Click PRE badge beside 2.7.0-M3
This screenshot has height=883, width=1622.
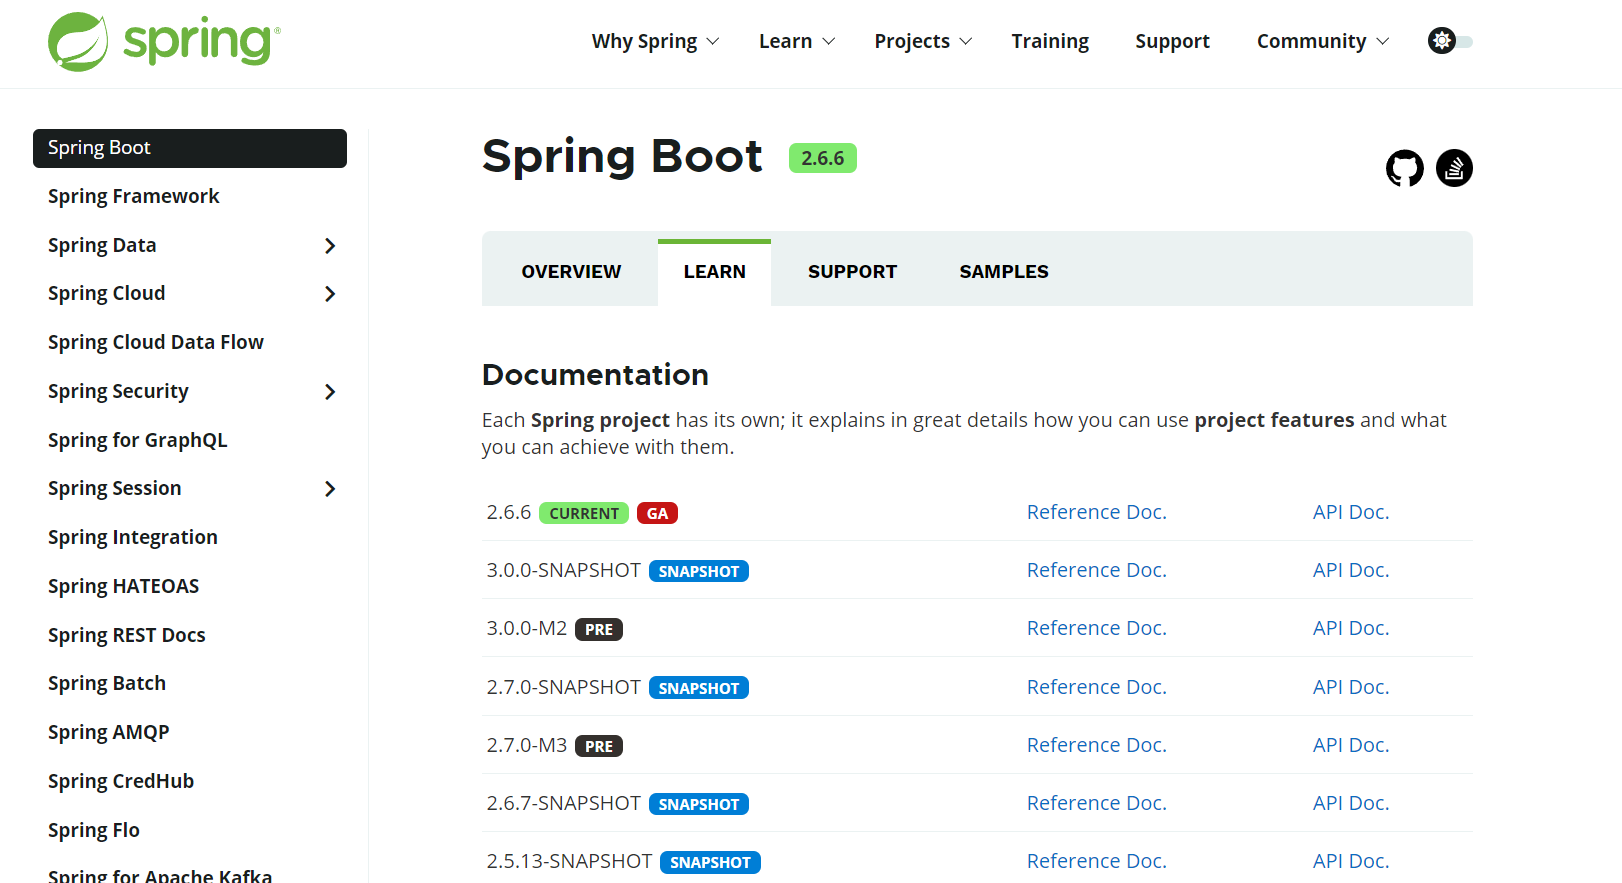tap(599, 746)
